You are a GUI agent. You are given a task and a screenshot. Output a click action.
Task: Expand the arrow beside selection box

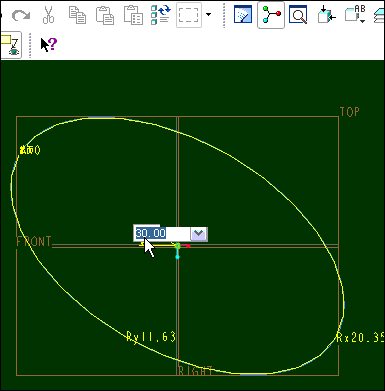[x=209, y=15]
